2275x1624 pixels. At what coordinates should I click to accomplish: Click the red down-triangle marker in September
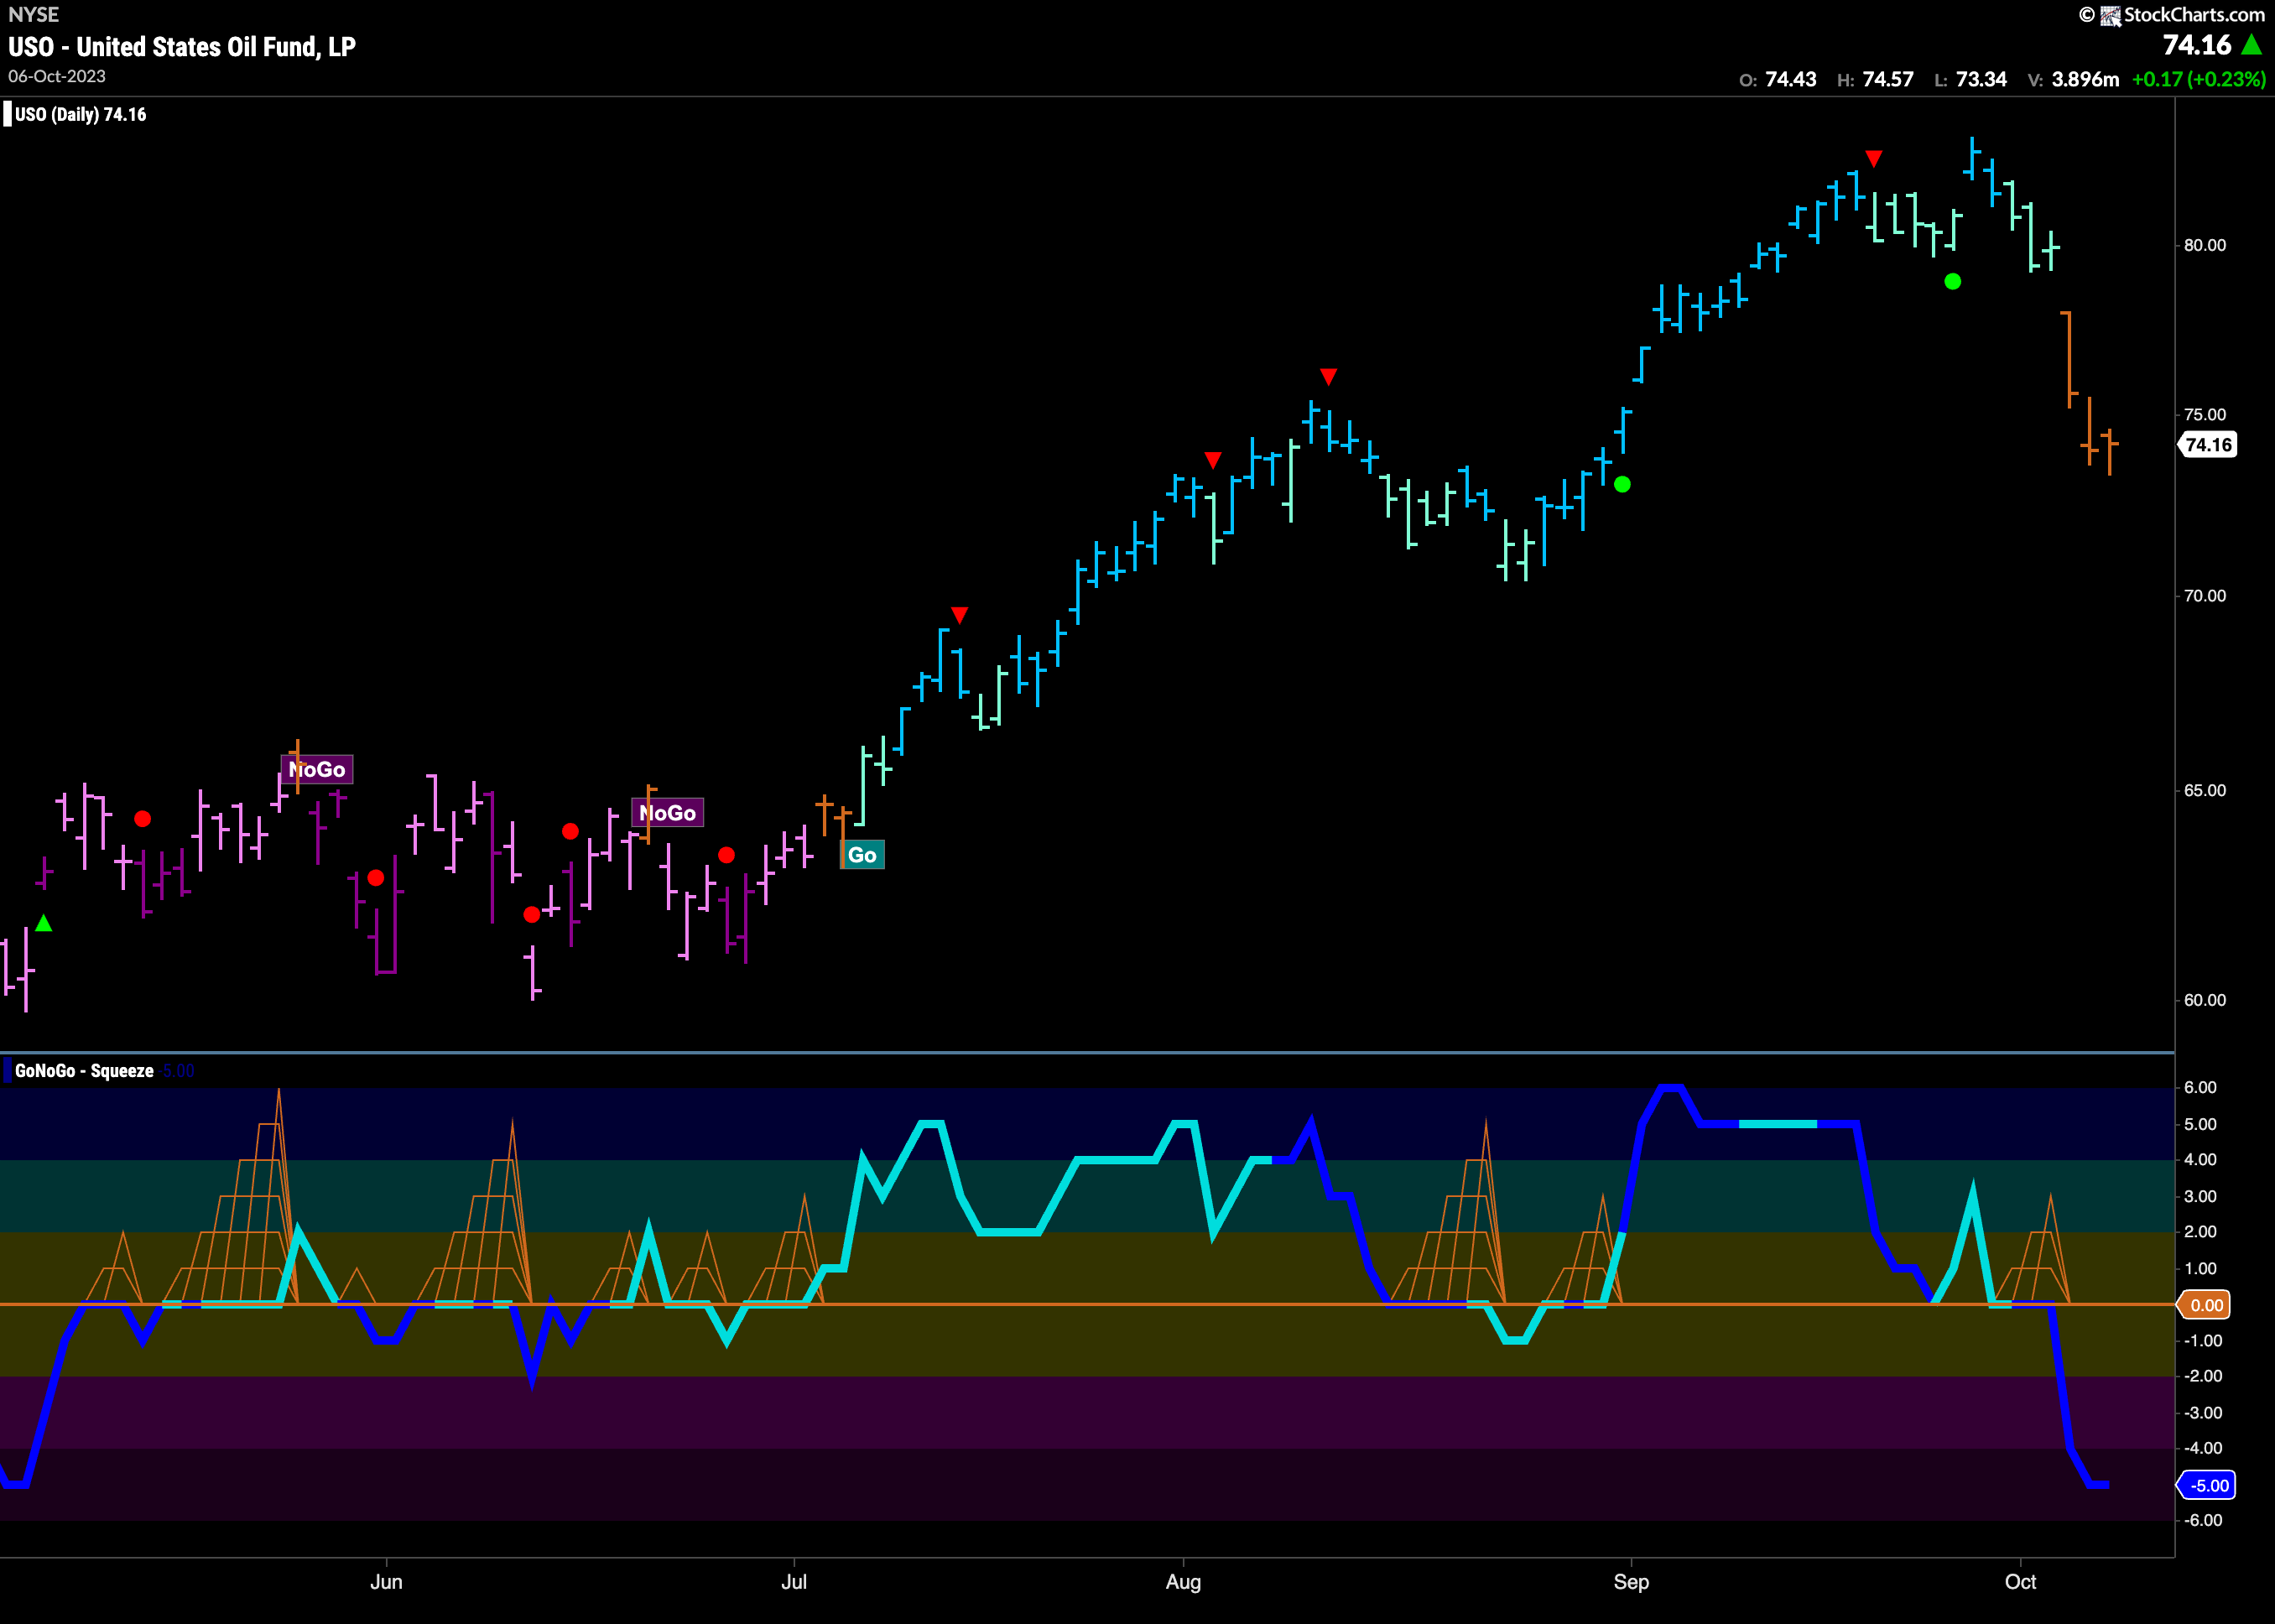point(1874,158)
